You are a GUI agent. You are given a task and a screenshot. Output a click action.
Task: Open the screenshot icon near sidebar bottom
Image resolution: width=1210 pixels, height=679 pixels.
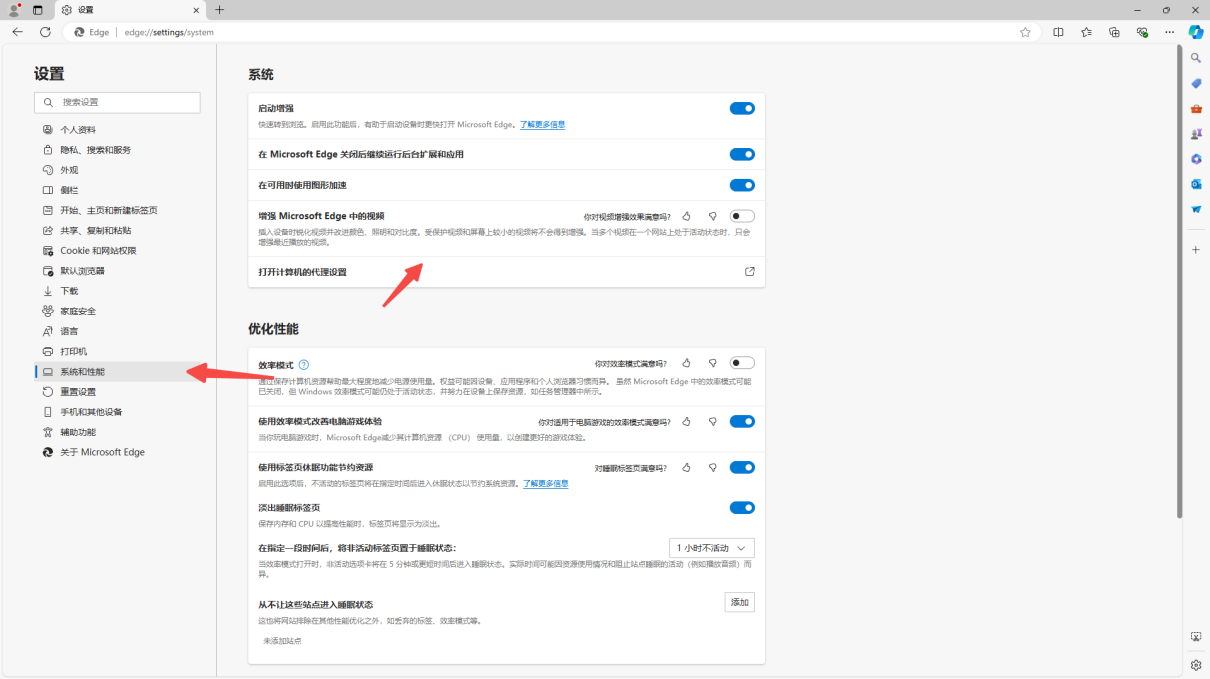(x=1196, y=637)
